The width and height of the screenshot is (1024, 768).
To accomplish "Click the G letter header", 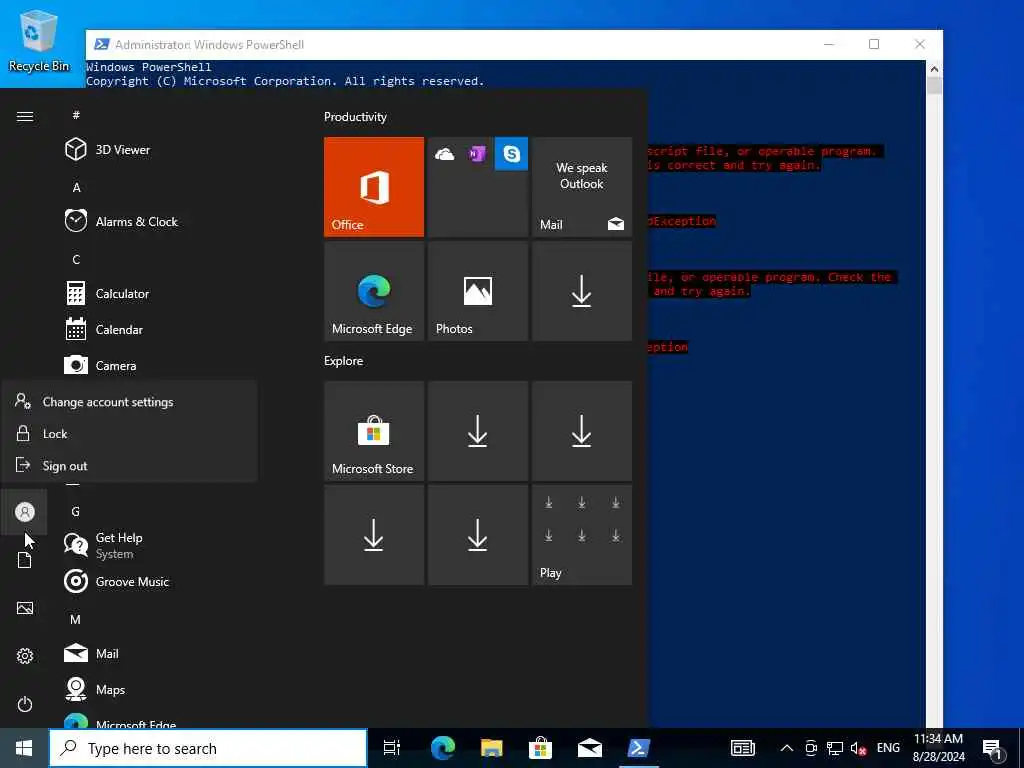I will point(76,511).
